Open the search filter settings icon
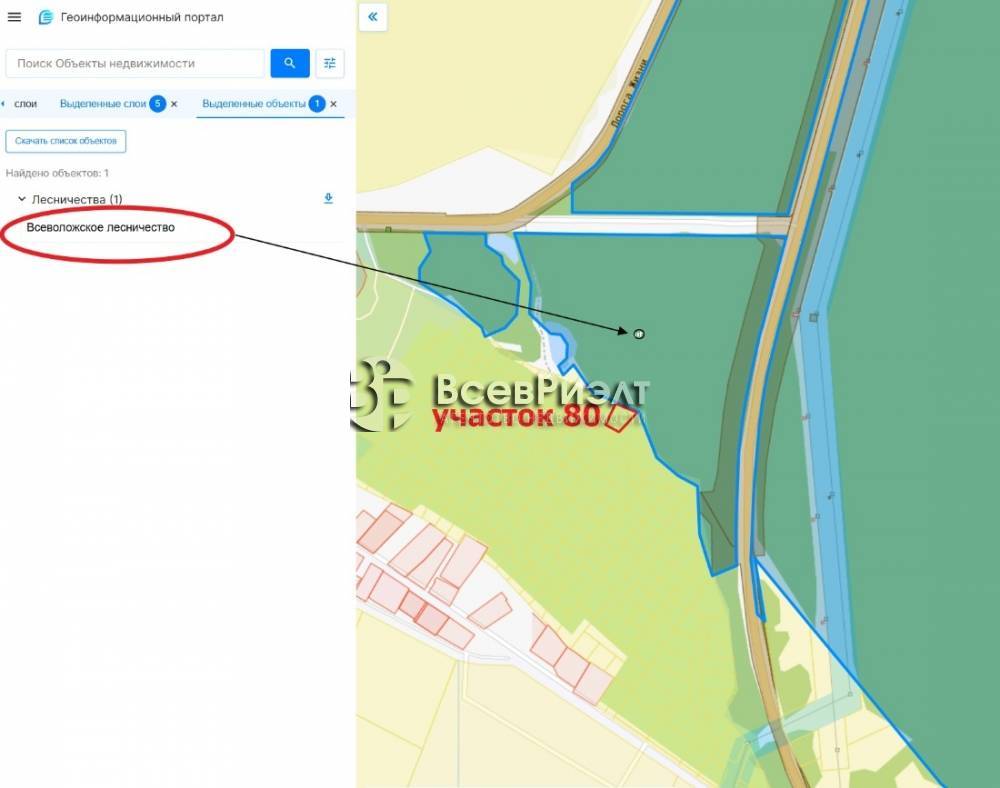The image size is (1000, 788). (x=330, y=63)
